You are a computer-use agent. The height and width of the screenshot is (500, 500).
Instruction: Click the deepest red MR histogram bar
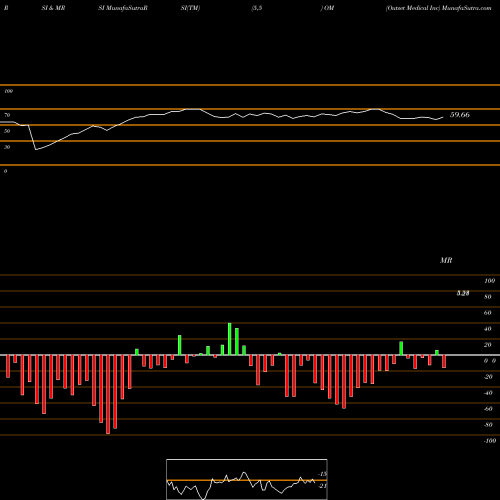point(108,394)
